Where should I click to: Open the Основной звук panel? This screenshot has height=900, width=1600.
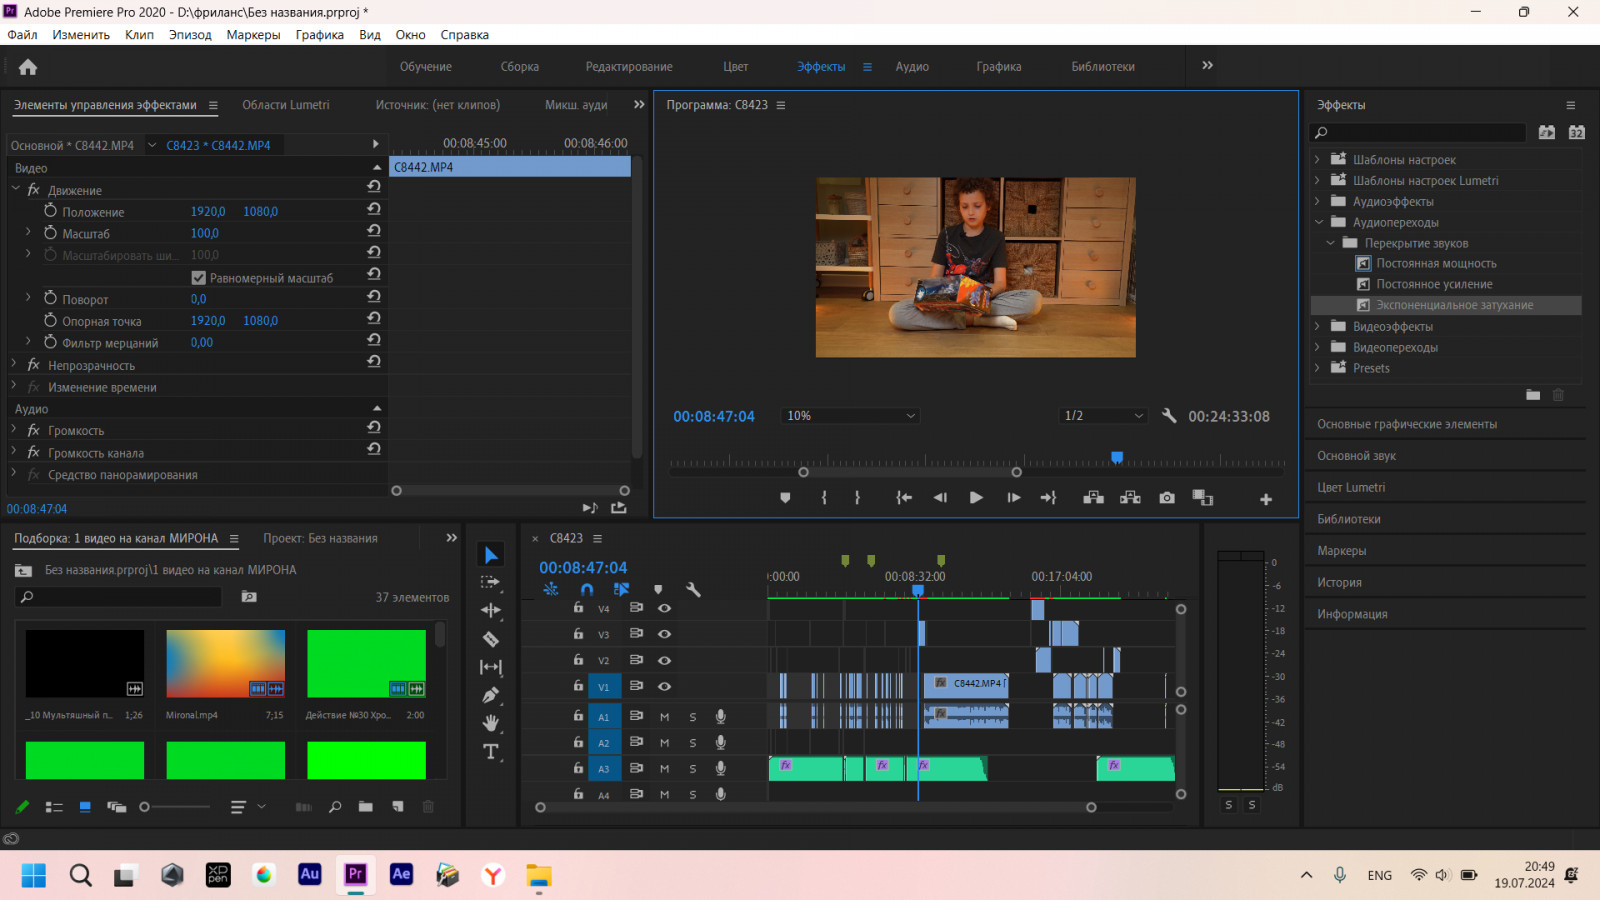coord(1356,456)
